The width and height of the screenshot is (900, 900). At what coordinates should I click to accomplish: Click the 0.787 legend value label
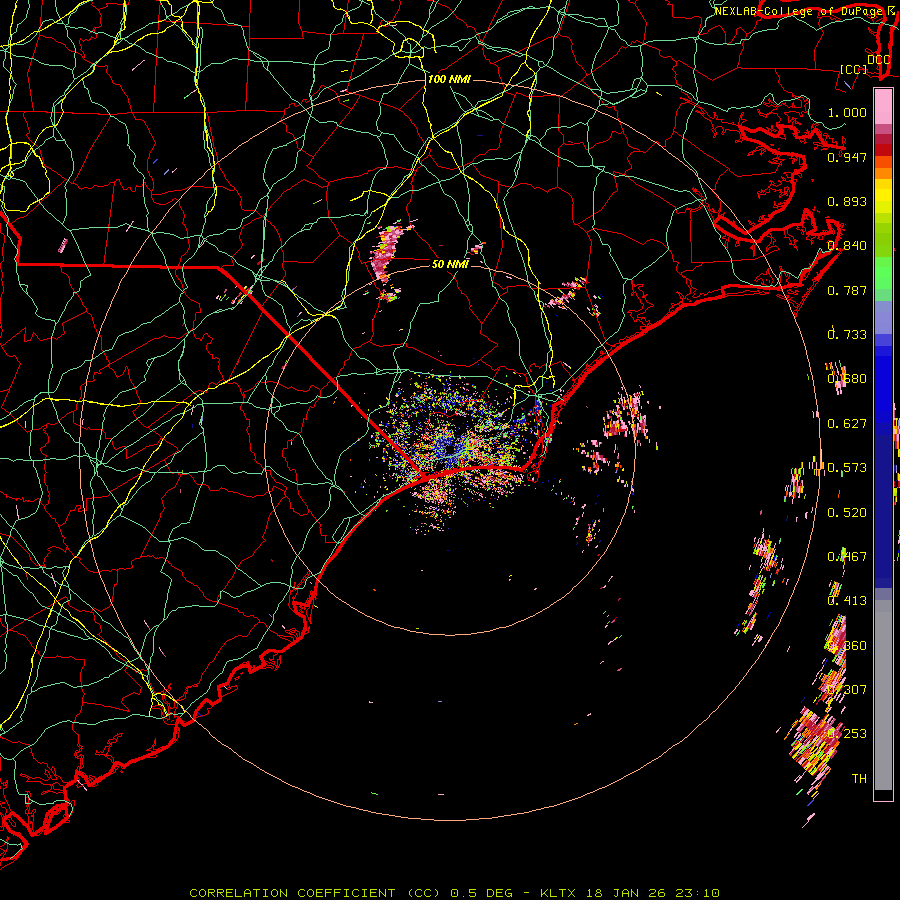pos(847,290)
